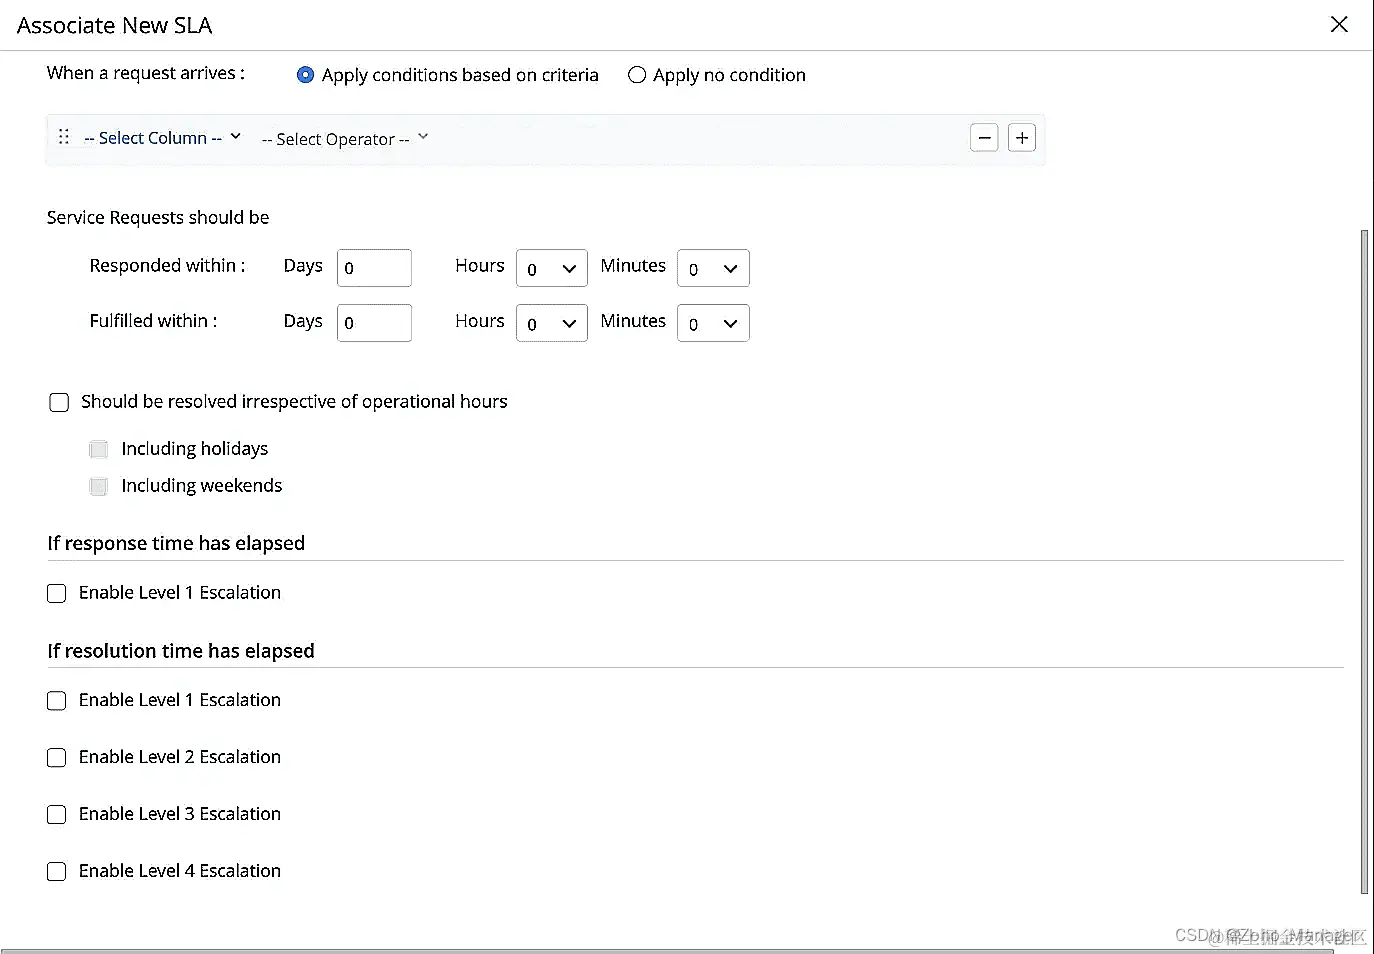Viewport: 1374px width, 954px height.
Task: Tick Enable Level 2 Escalation checkbox
Action: coord(57,757)
